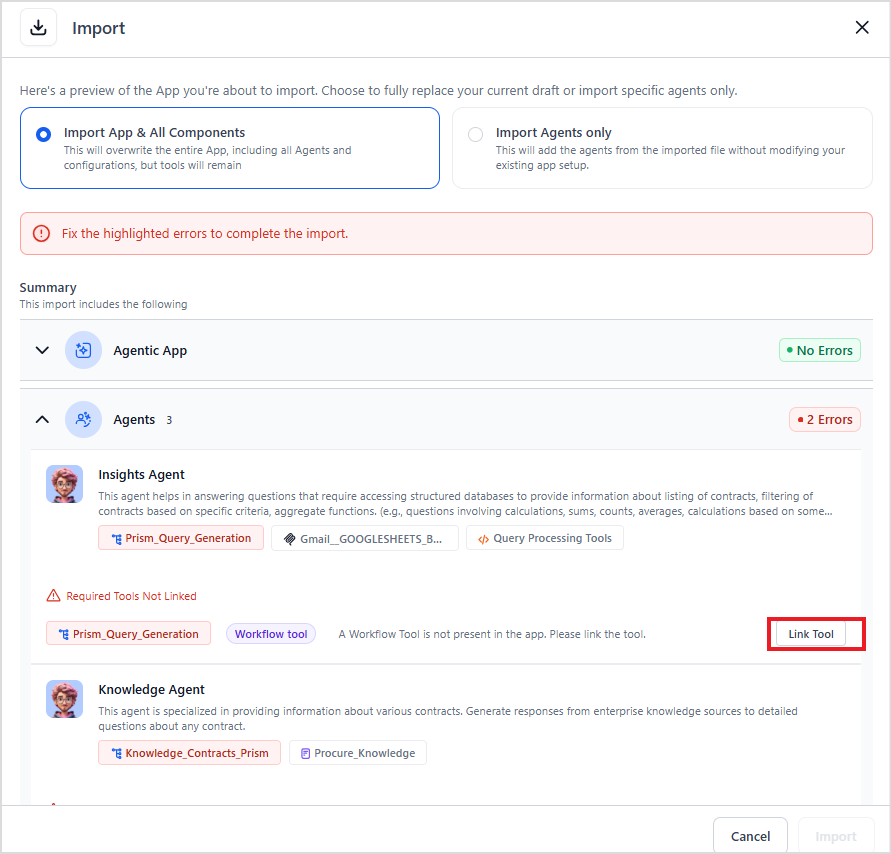
Task: Click the Workflow tool tag
Action: point(271,634)
